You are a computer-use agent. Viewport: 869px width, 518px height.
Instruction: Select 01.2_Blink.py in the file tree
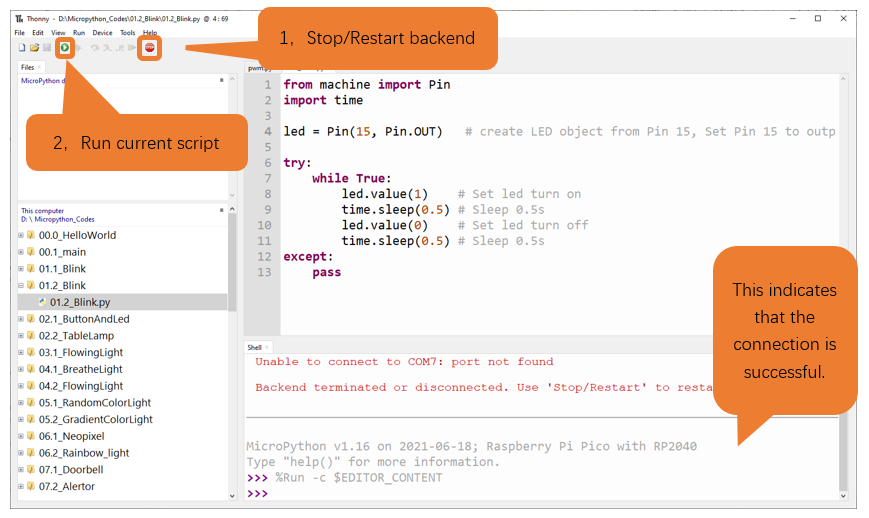(122, 302)
